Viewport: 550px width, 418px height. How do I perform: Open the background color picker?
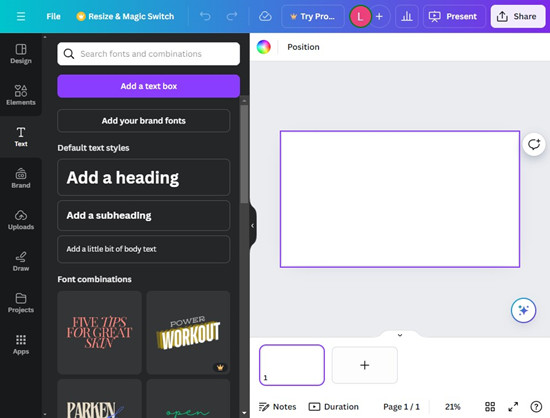coord(263,47)
